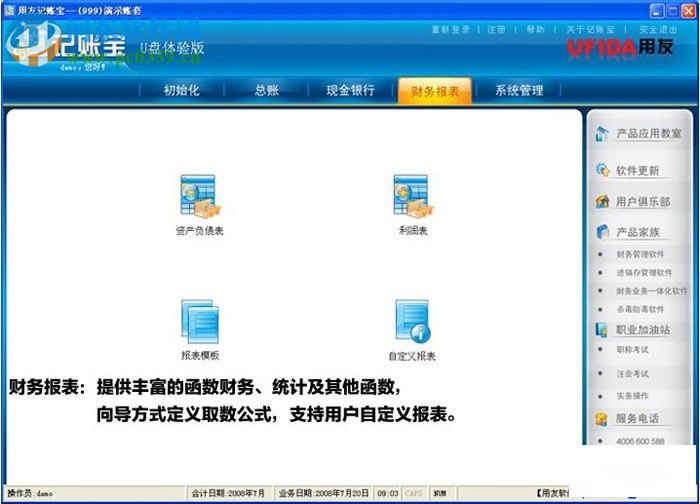Open the 职业加油站 heading link
The image size is (700, 504).
pos(643,330)
